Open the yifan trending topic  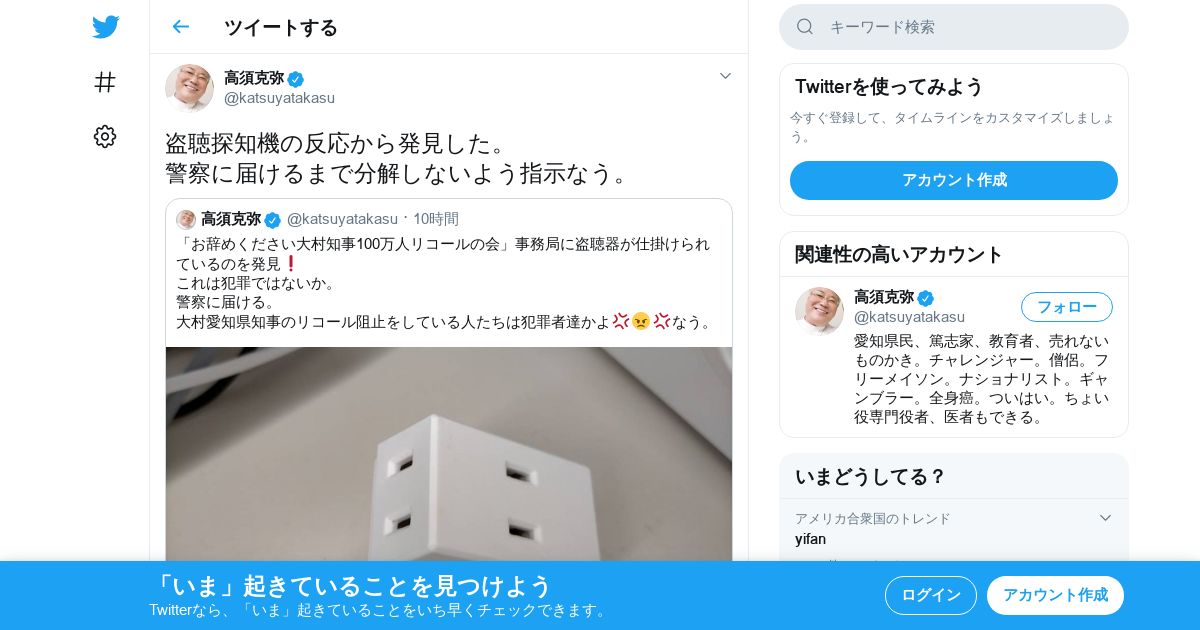(810, 539)
